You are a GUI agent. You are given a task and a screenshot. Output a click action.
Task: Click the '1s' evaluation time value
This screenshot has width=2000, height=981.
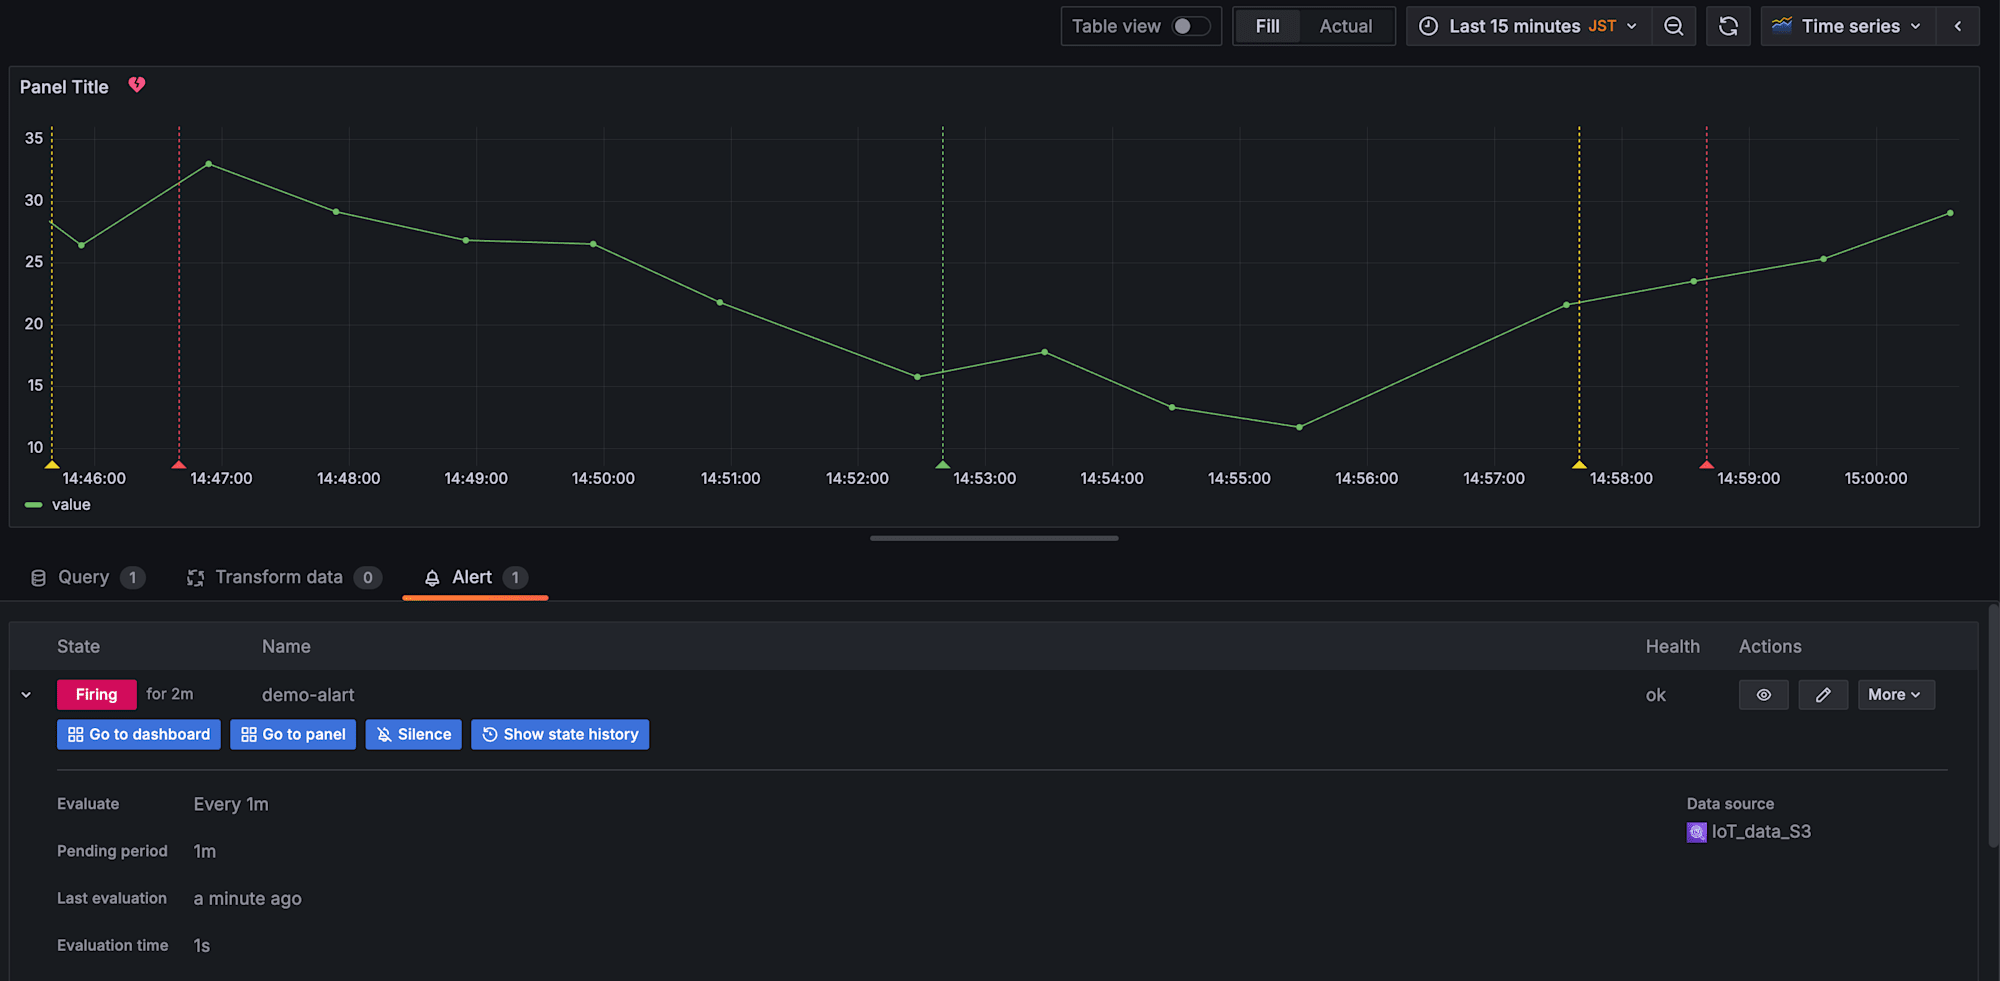pos(202,946)
